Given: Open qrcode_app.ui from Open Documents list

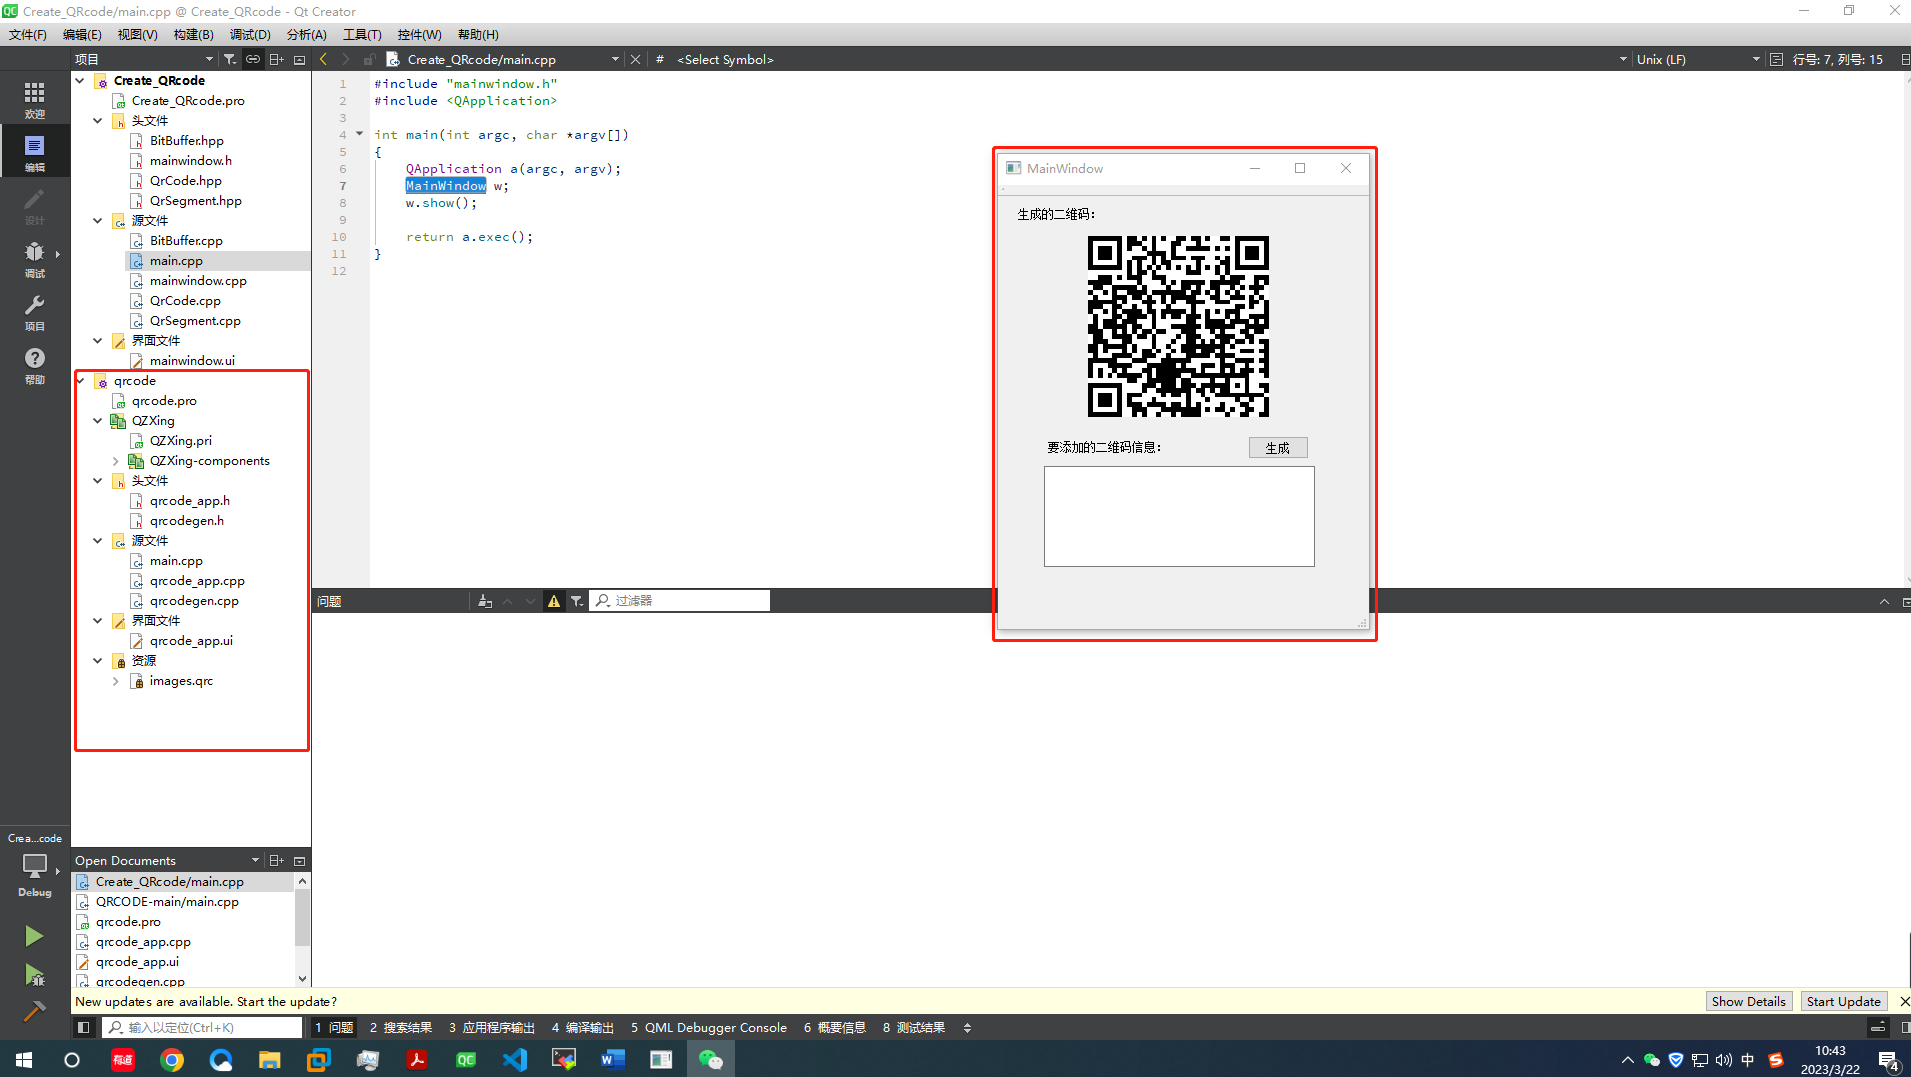Looking at the screenshot, I should (x=137, y=961).
